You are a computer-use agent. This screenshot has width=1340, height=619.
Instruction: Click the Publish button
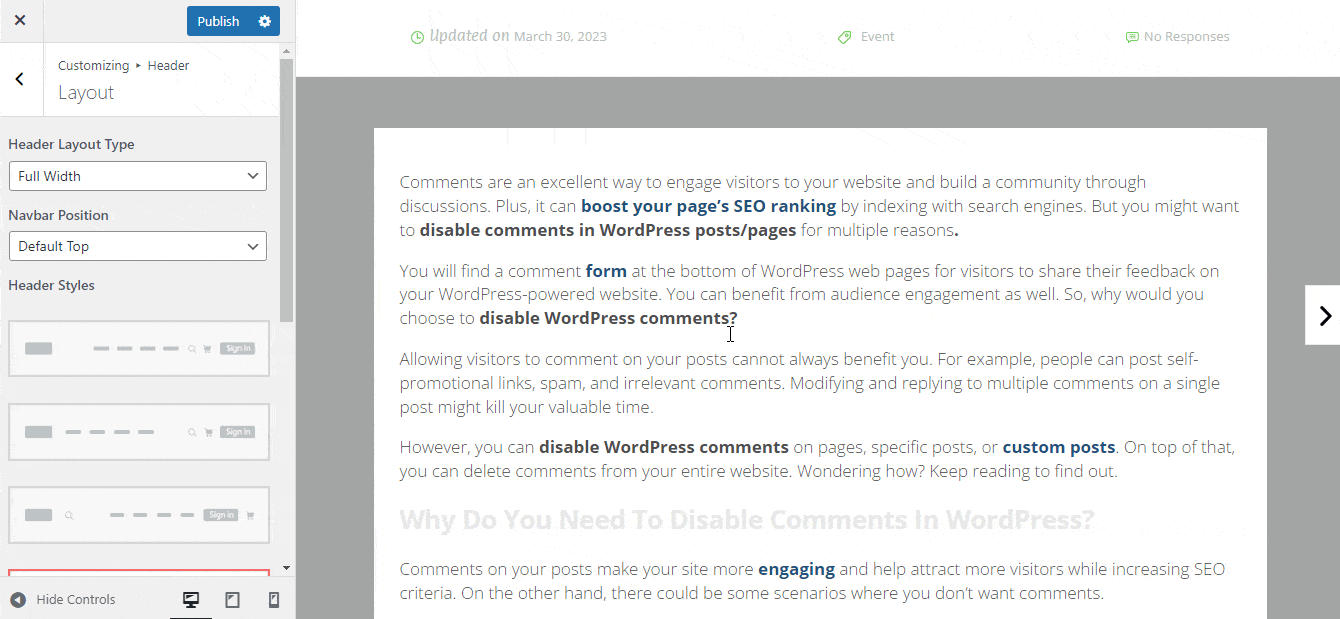218,21
